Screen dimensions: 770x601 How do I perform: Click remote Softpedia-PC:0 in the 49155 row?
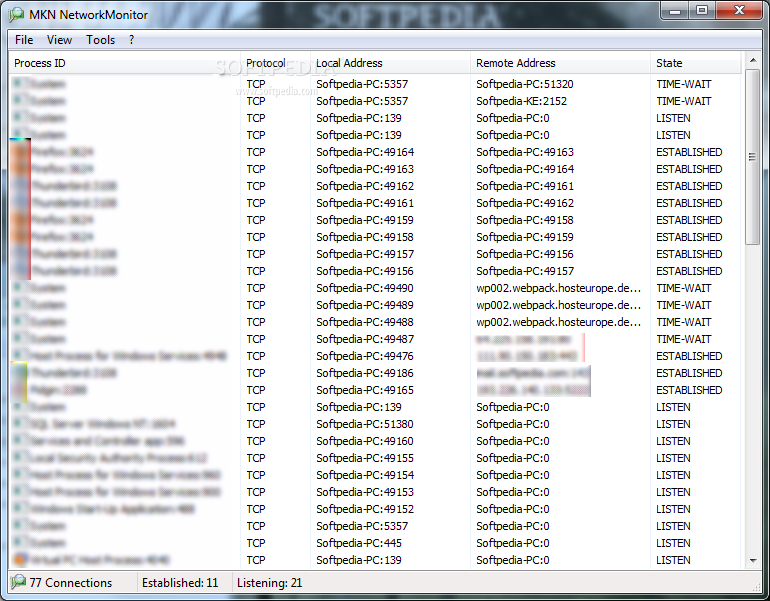[513, 458]
